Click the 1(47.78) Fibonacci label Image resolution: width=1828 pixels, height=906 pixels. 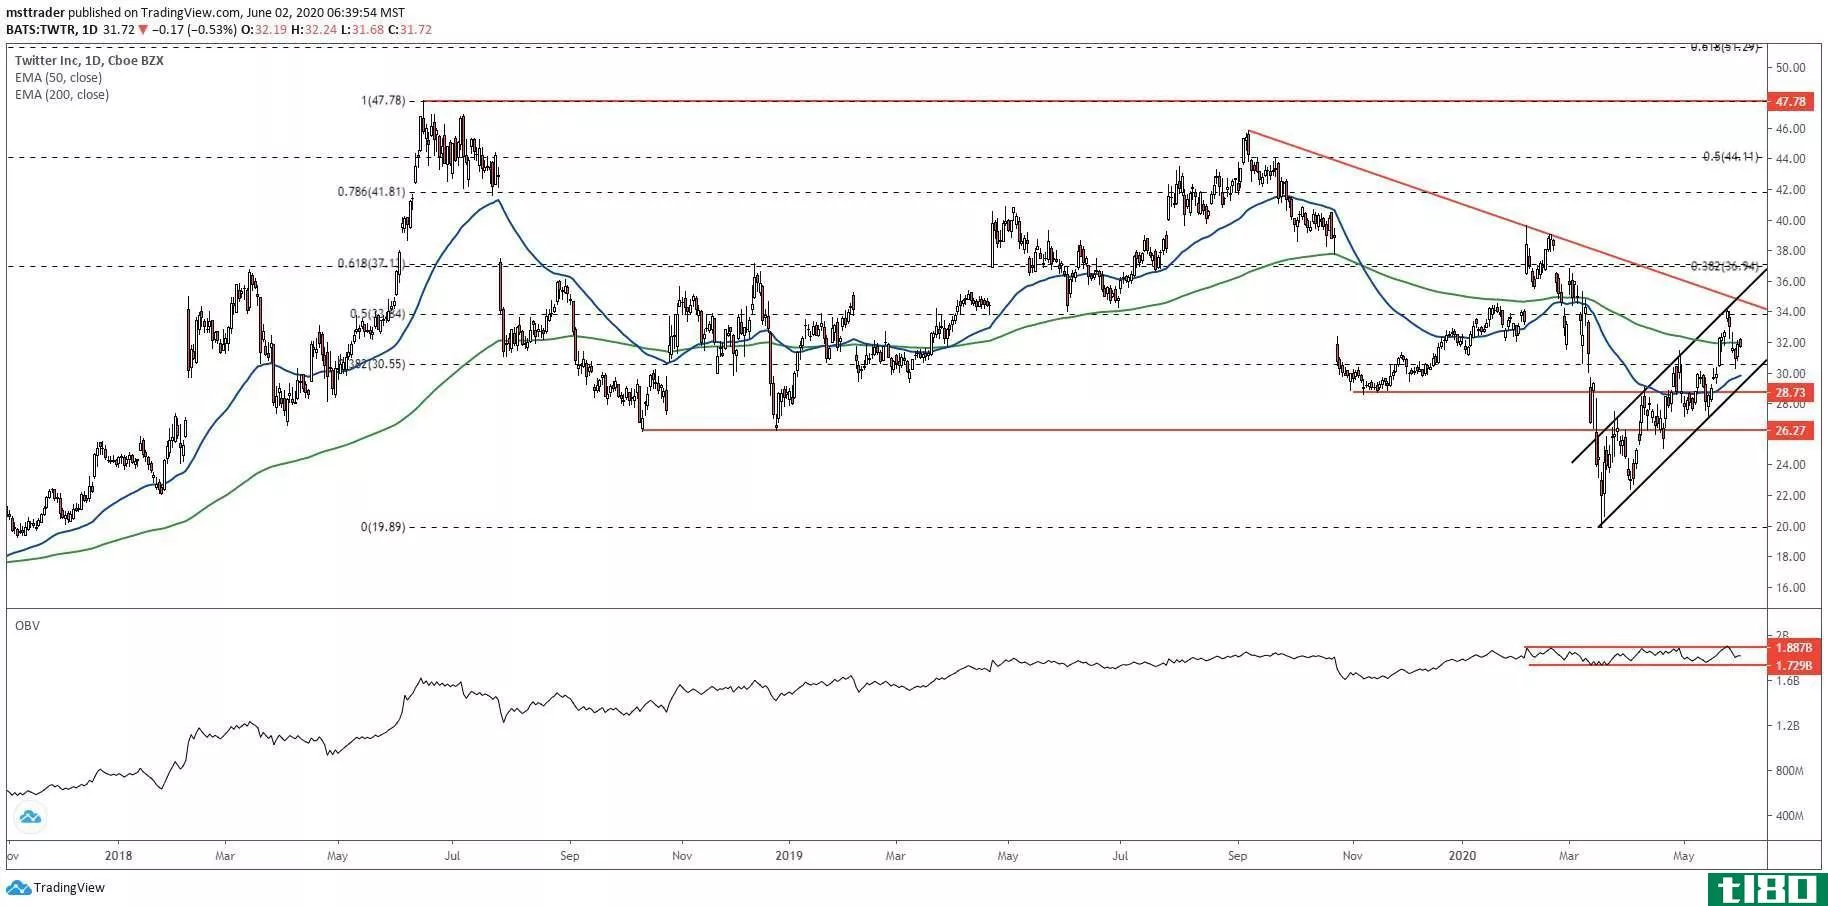(x=383, y=101)
